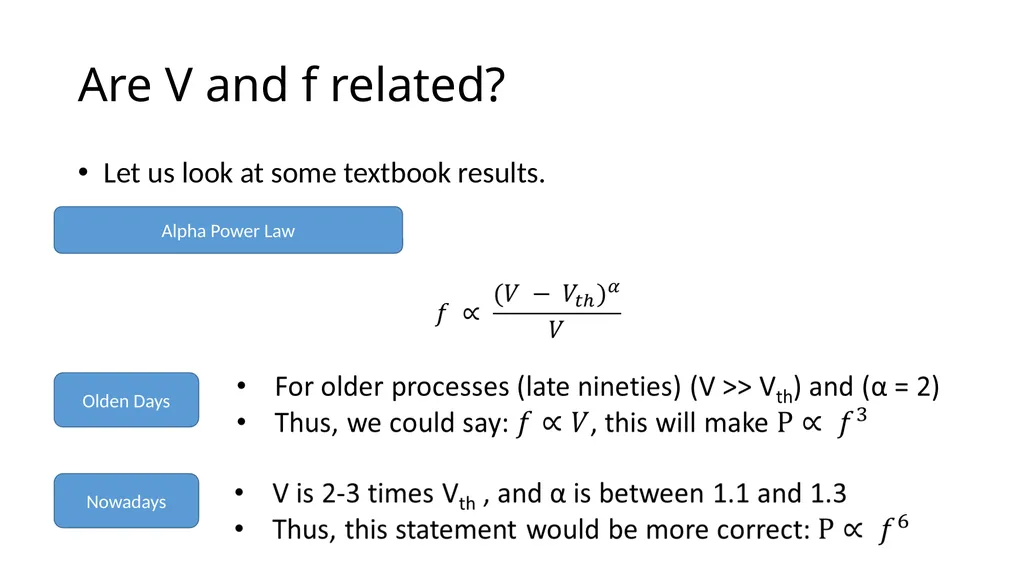Click the denominator V of the formula

[555, 329]
